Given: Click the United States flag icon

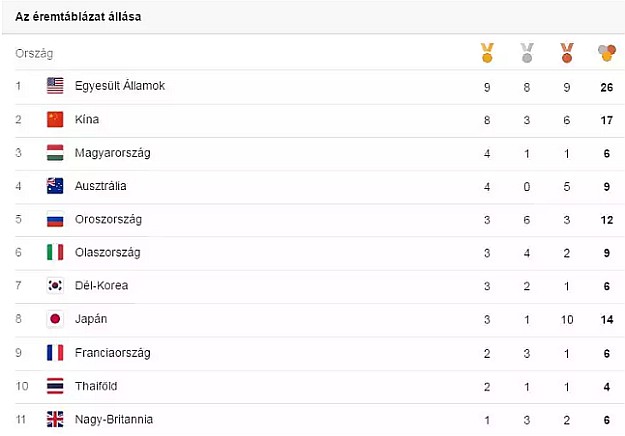Looking at the screenshot, I should [55, 86].
